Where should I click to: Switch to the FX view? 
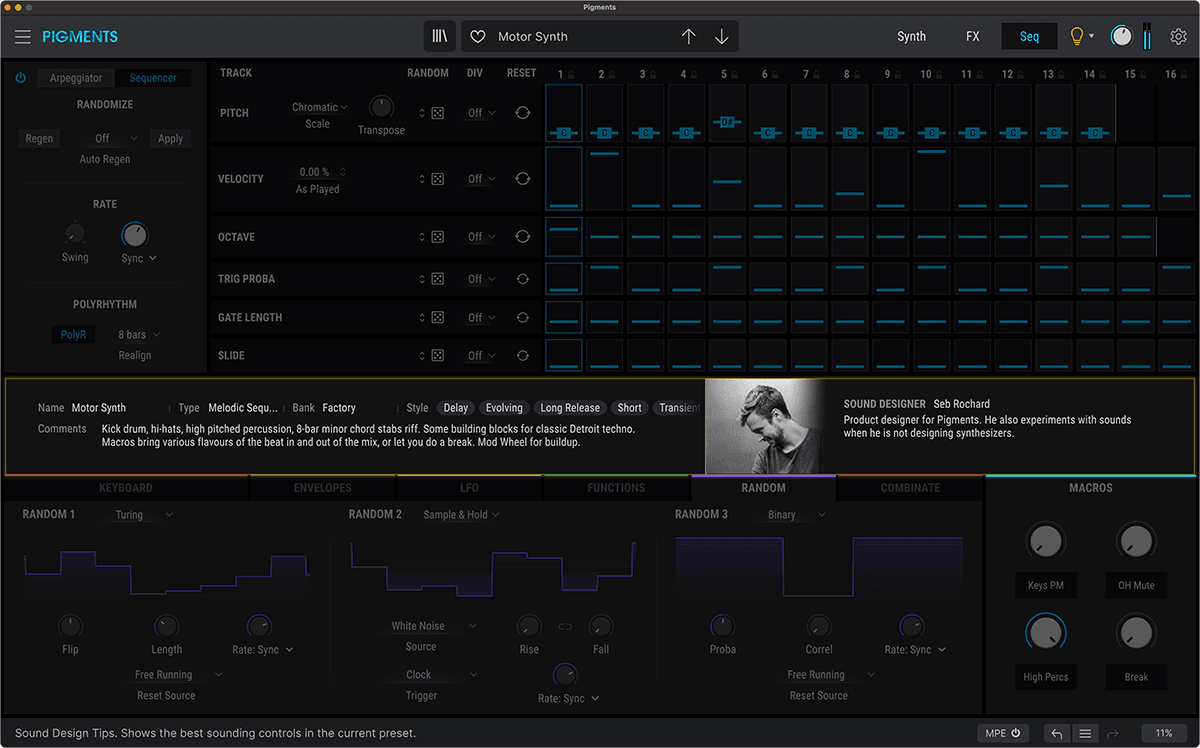(x=973, y=37)
